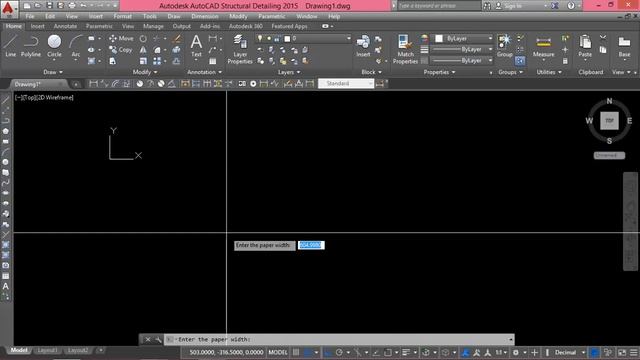
Task: Click the keyword search box
Action: (x=439, y=6)
